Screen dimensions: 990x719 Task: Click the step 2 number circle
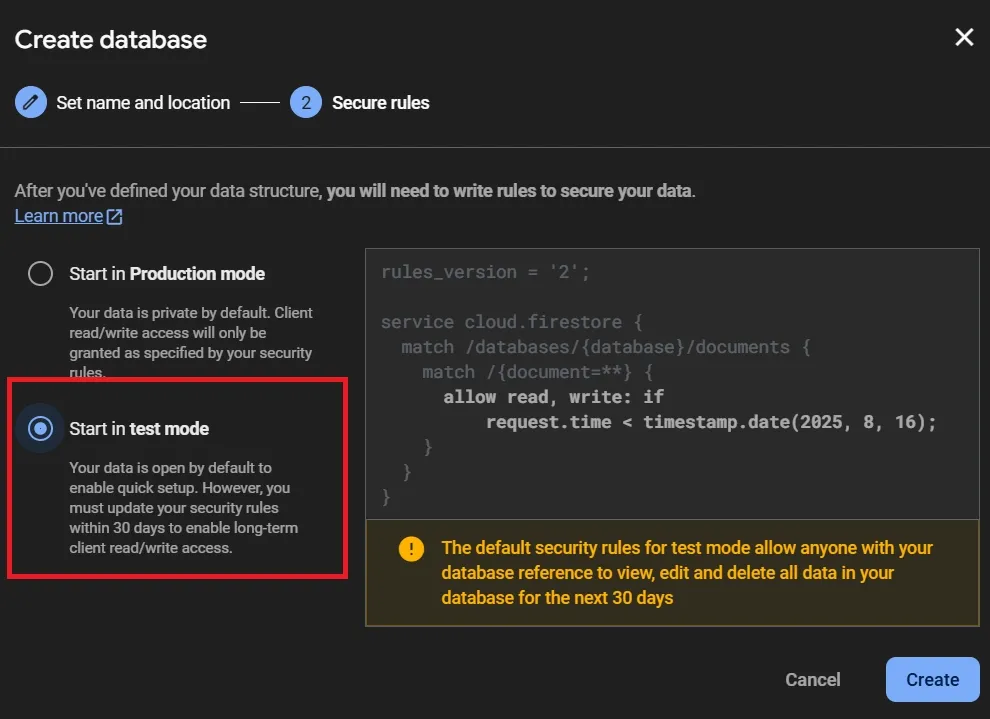tap(306, 102)
